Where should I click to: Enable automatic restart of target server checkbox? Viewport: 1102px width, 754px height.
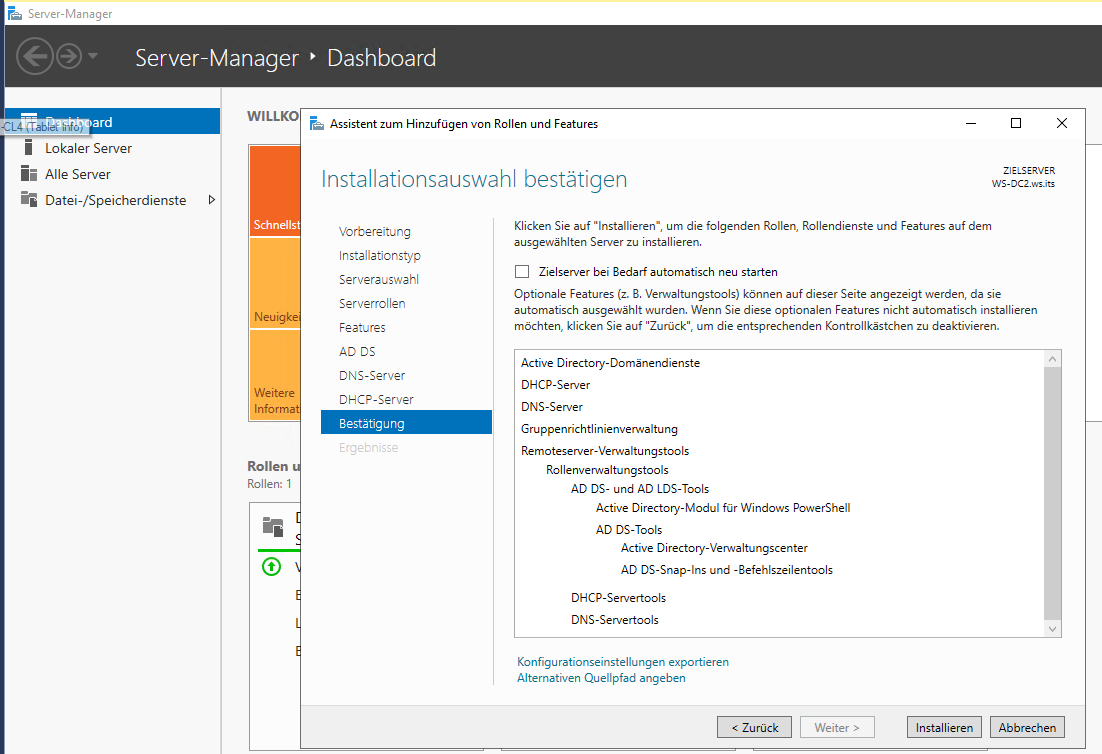(x=521, y=271)
